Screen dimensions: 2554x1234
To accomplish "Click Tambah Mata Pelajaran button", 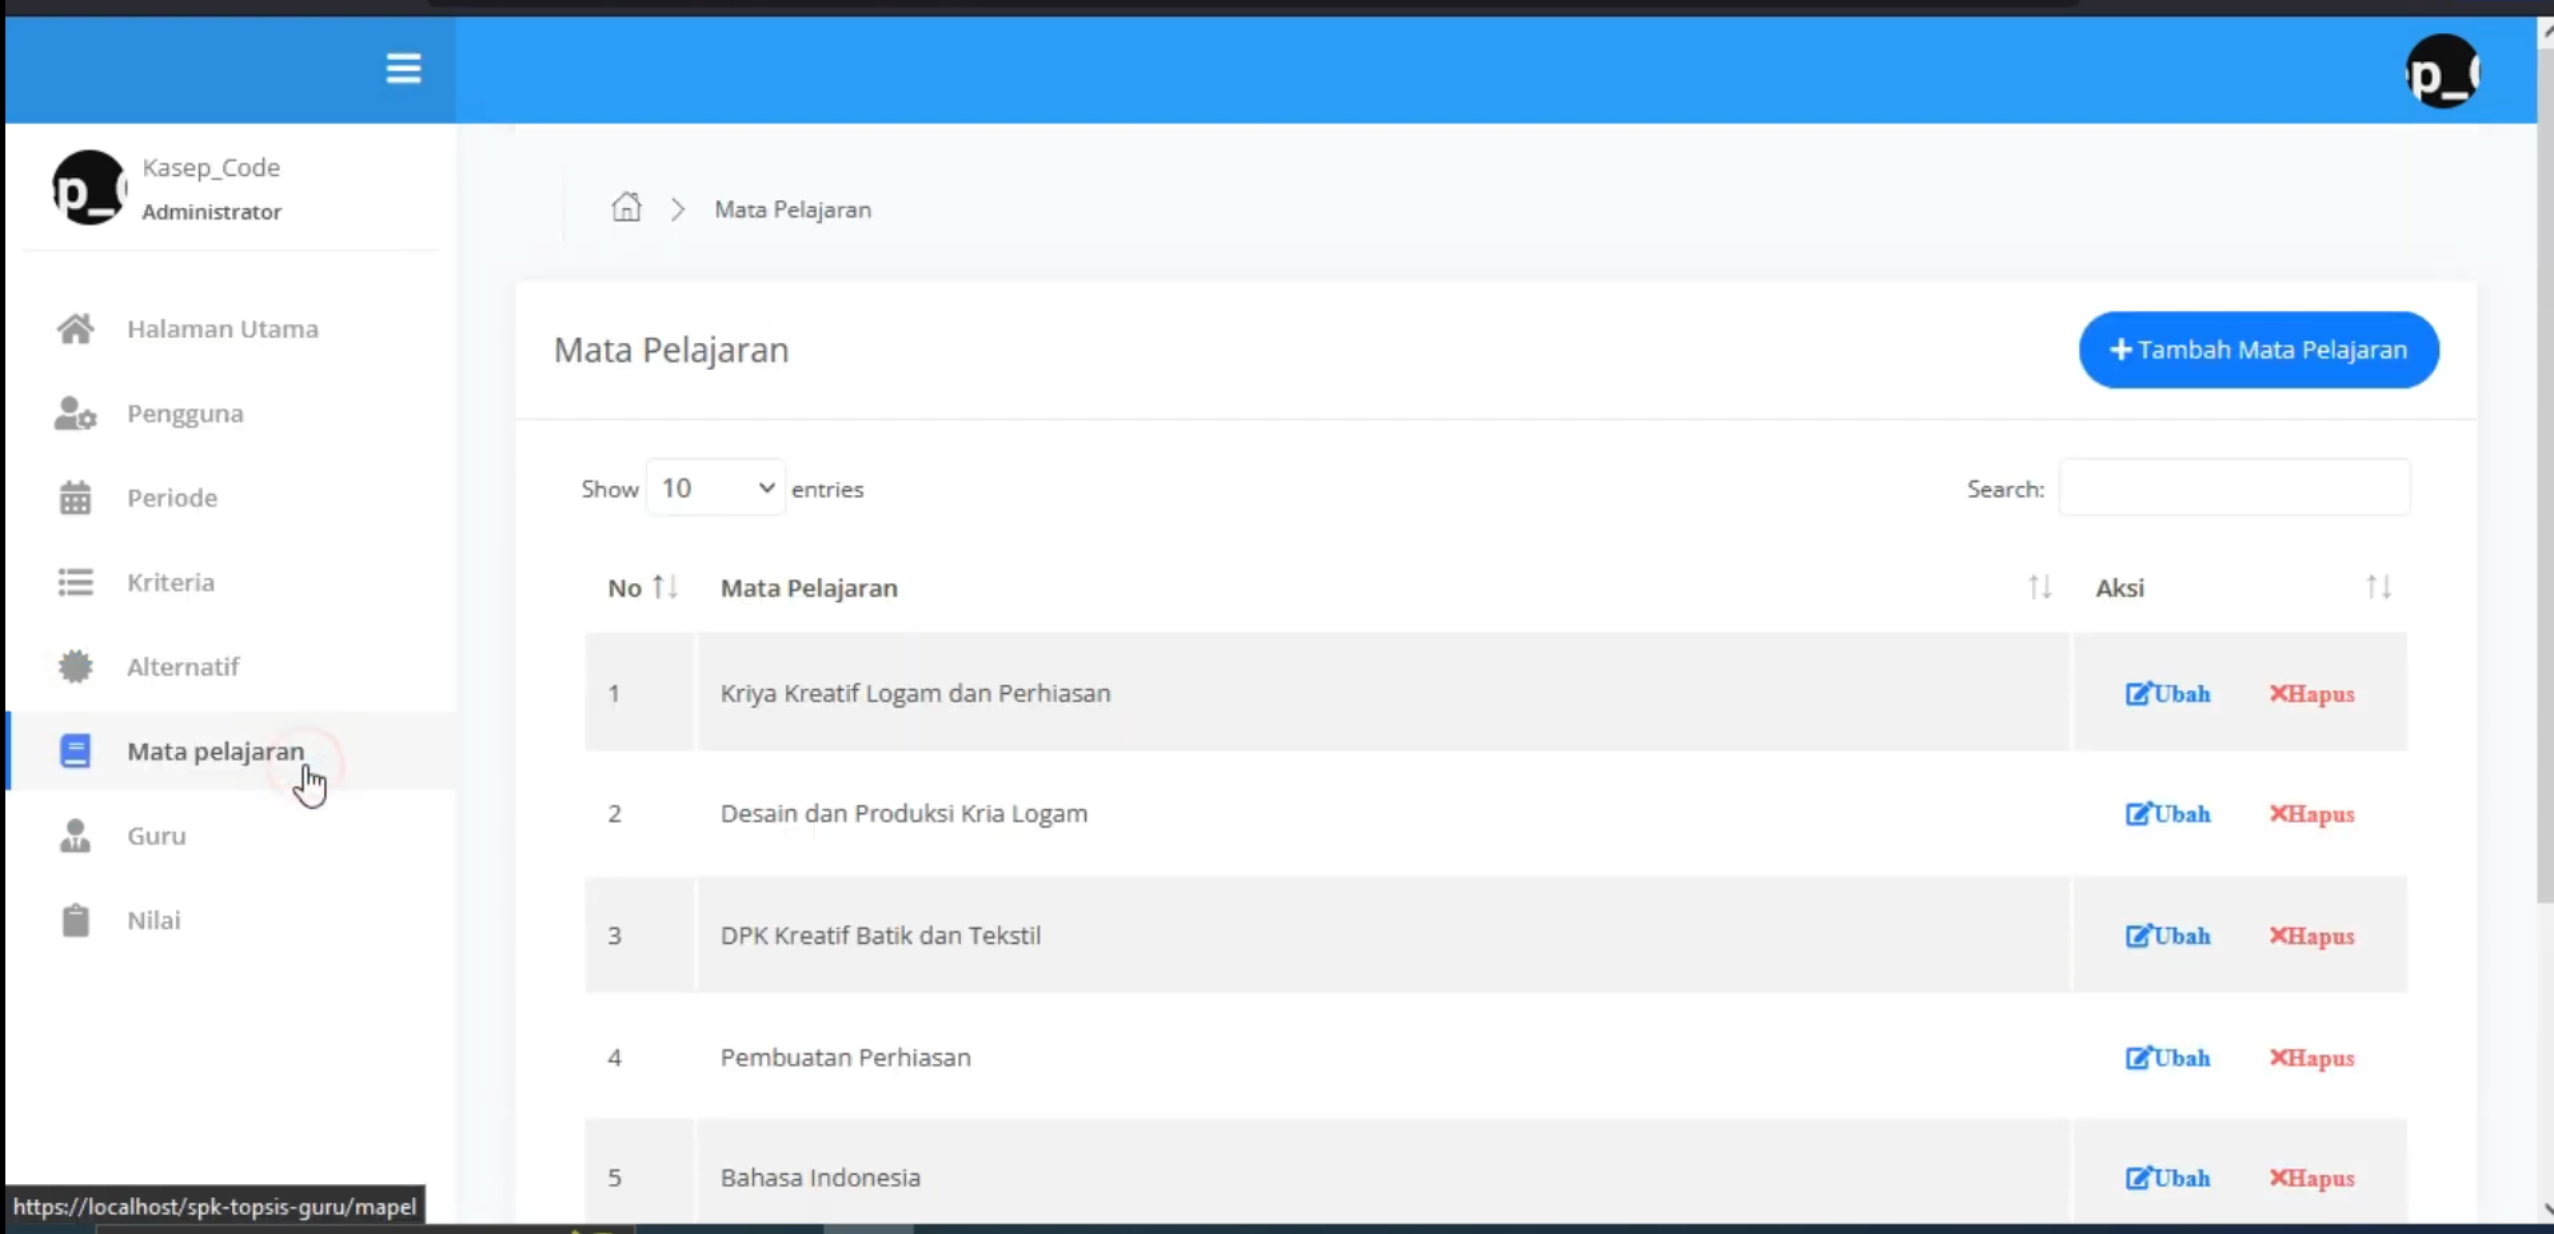I will 2258,350.
